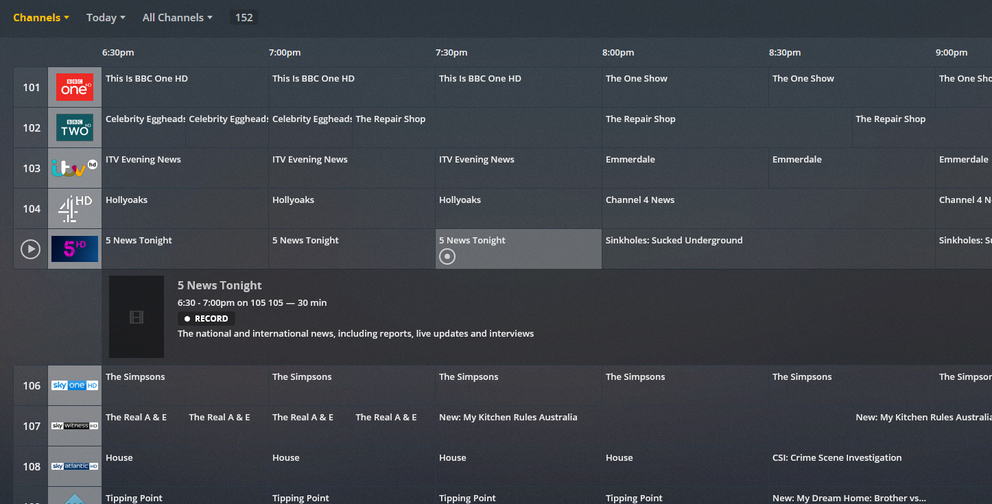Expand the All Channels filter dropdown
The width and height of the screenshot is (992, 504).
pos(177,18)
